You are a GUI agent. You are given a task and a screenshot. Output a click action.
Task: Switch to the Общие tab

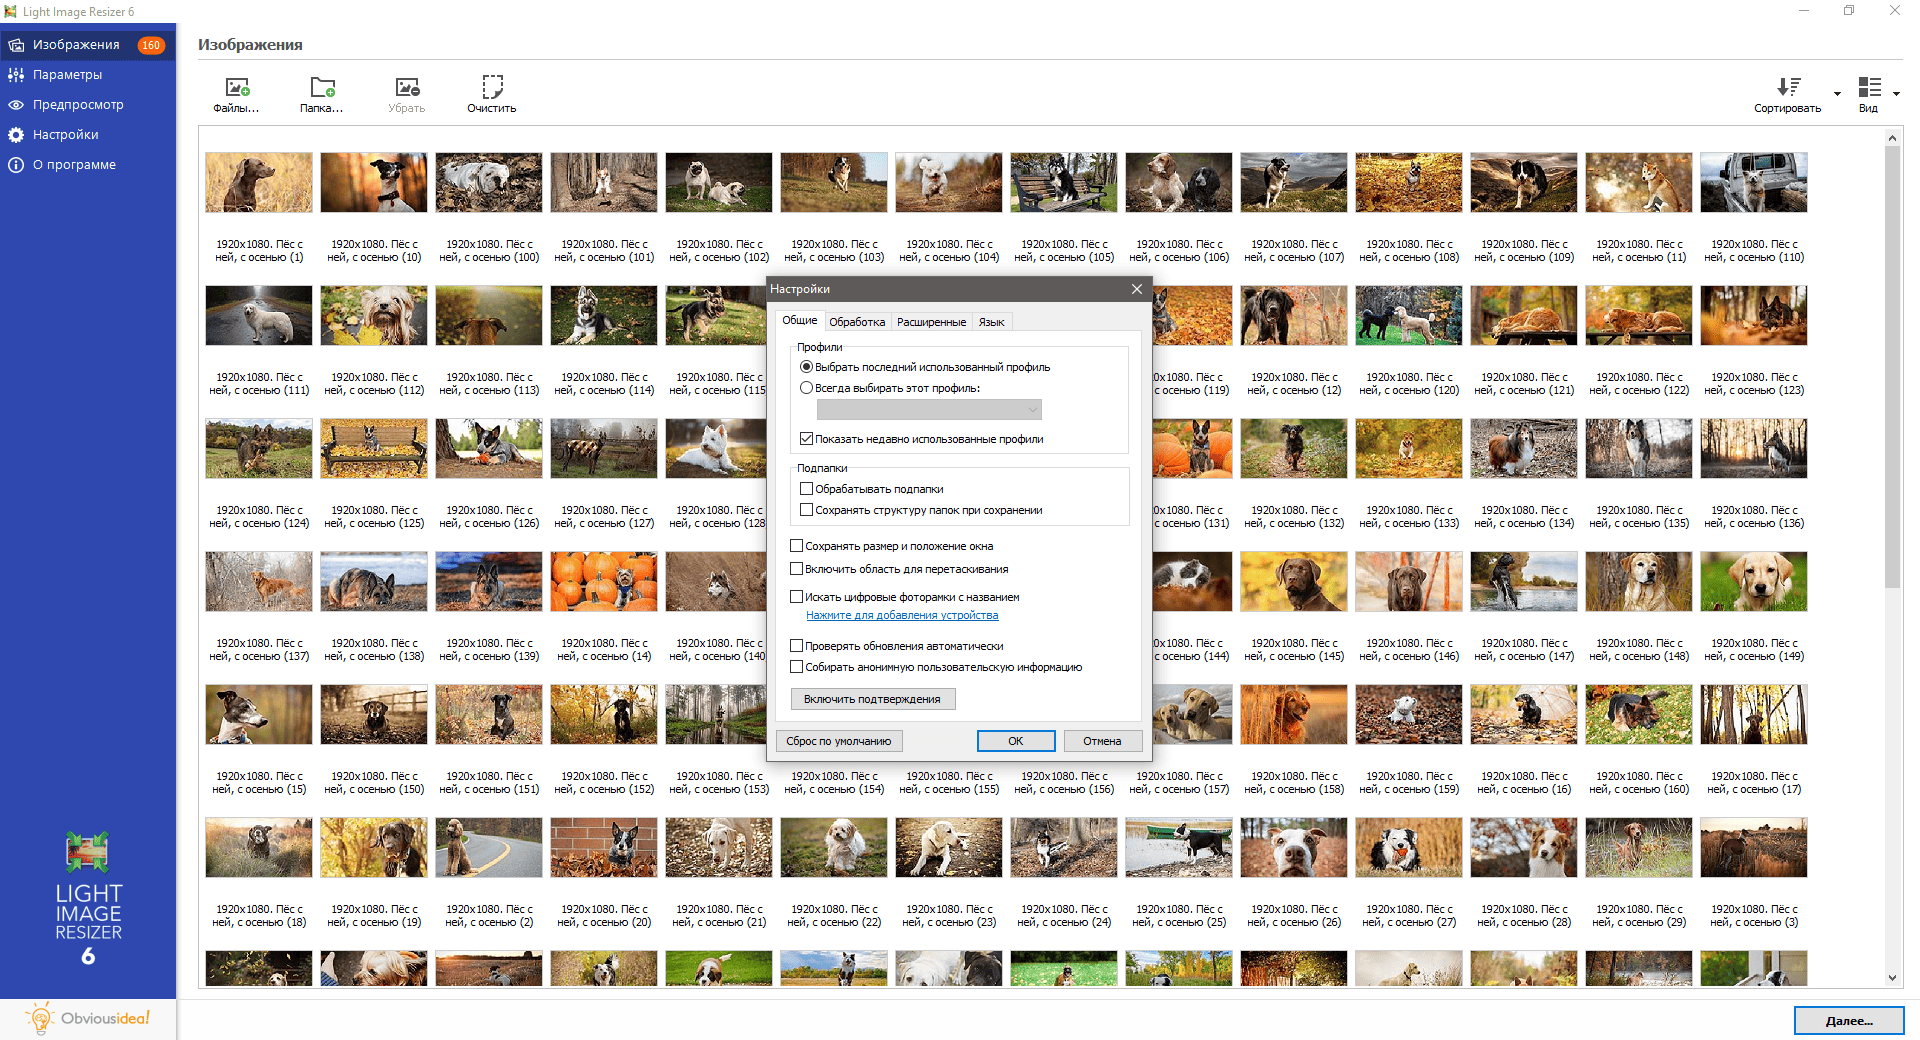[800, 321]
